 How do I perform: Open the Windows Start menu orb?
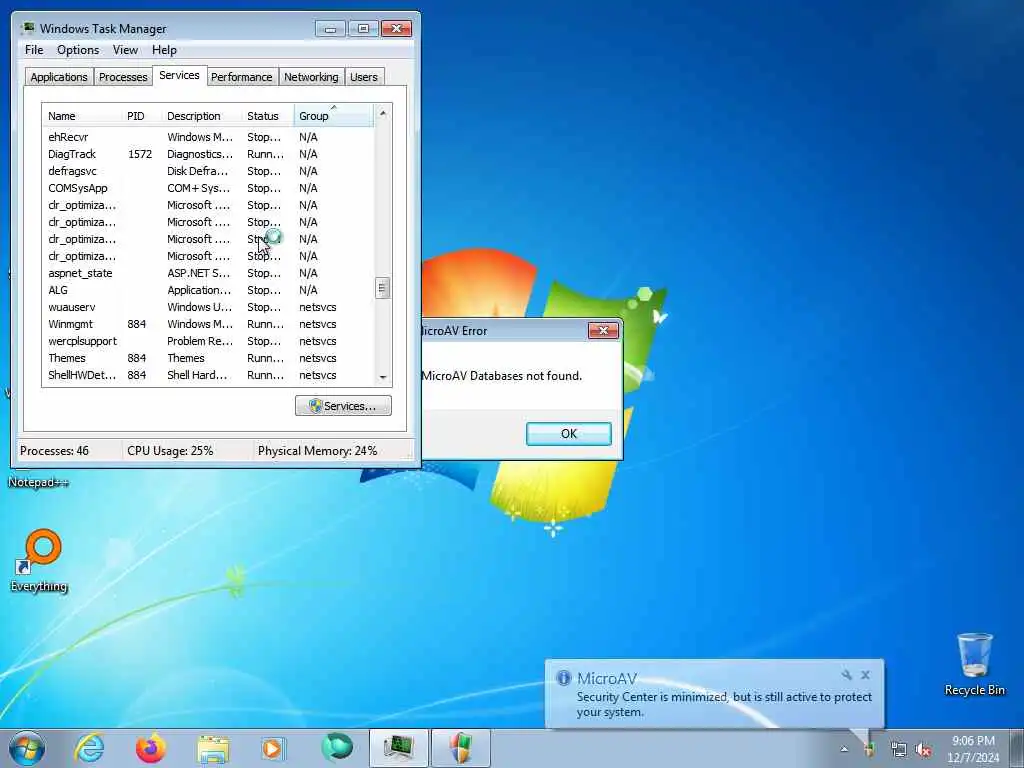(x=27, y=748)
